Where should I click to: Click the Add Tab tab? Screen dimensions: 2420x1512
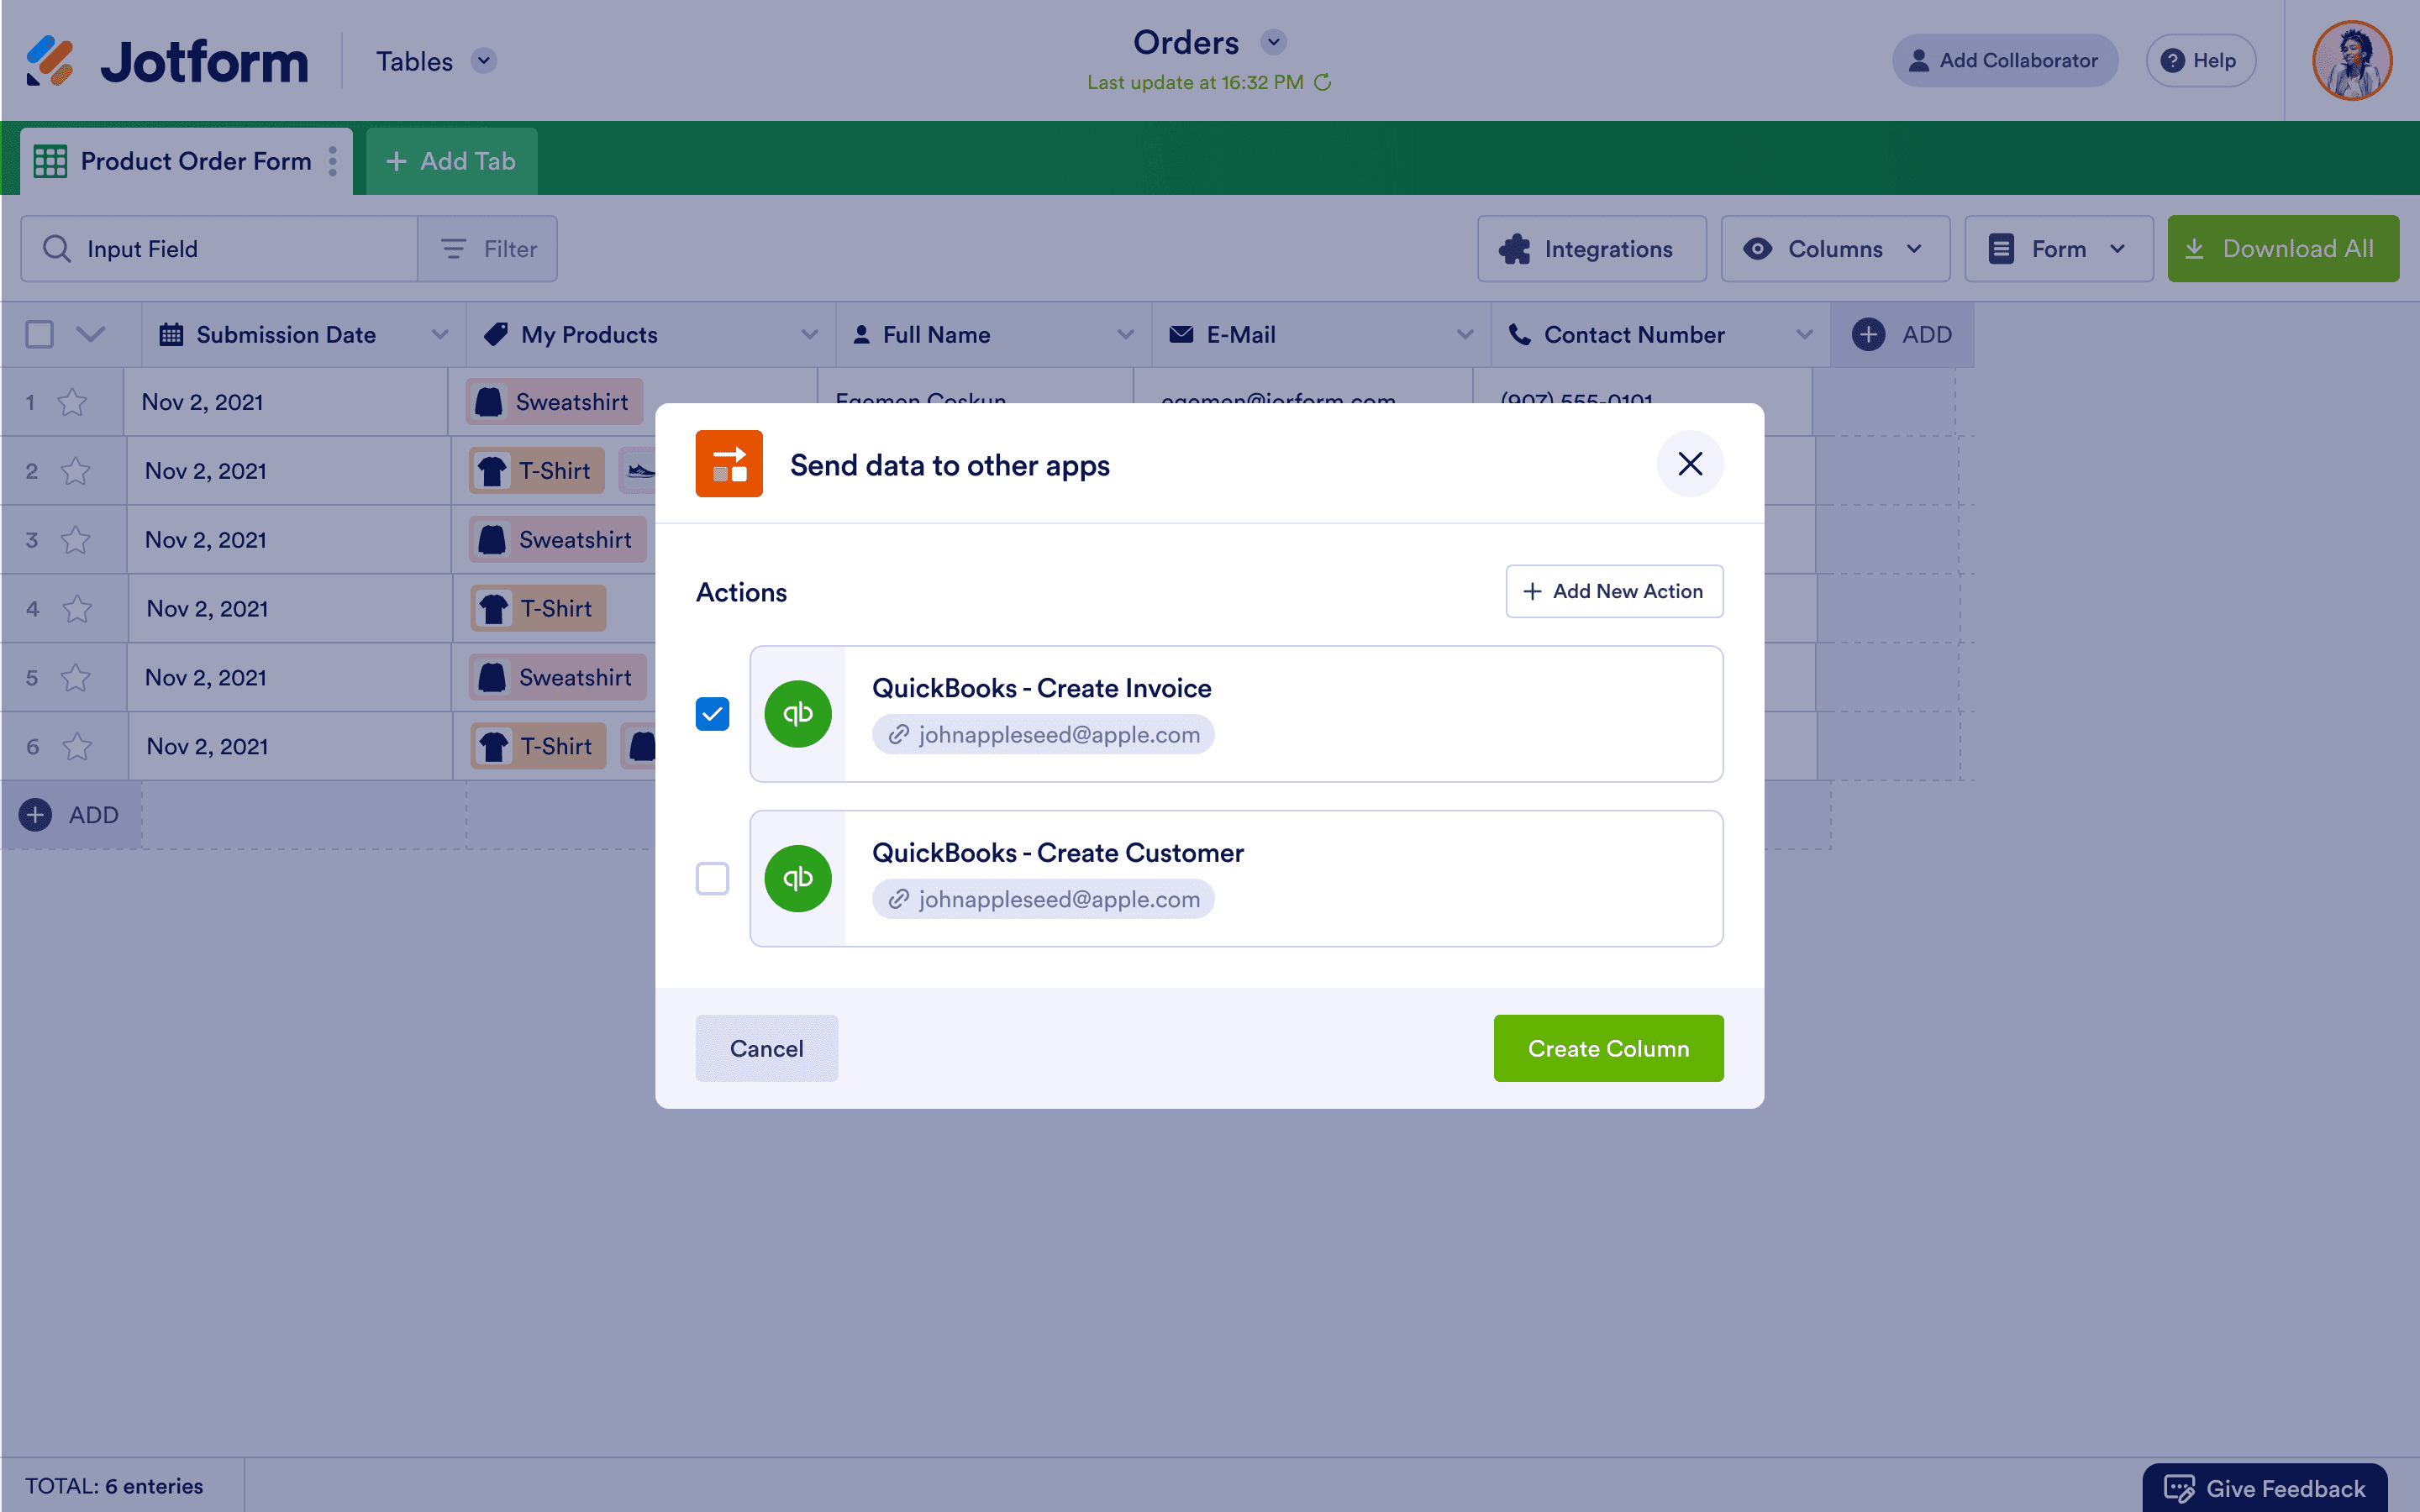pos(451,161)
